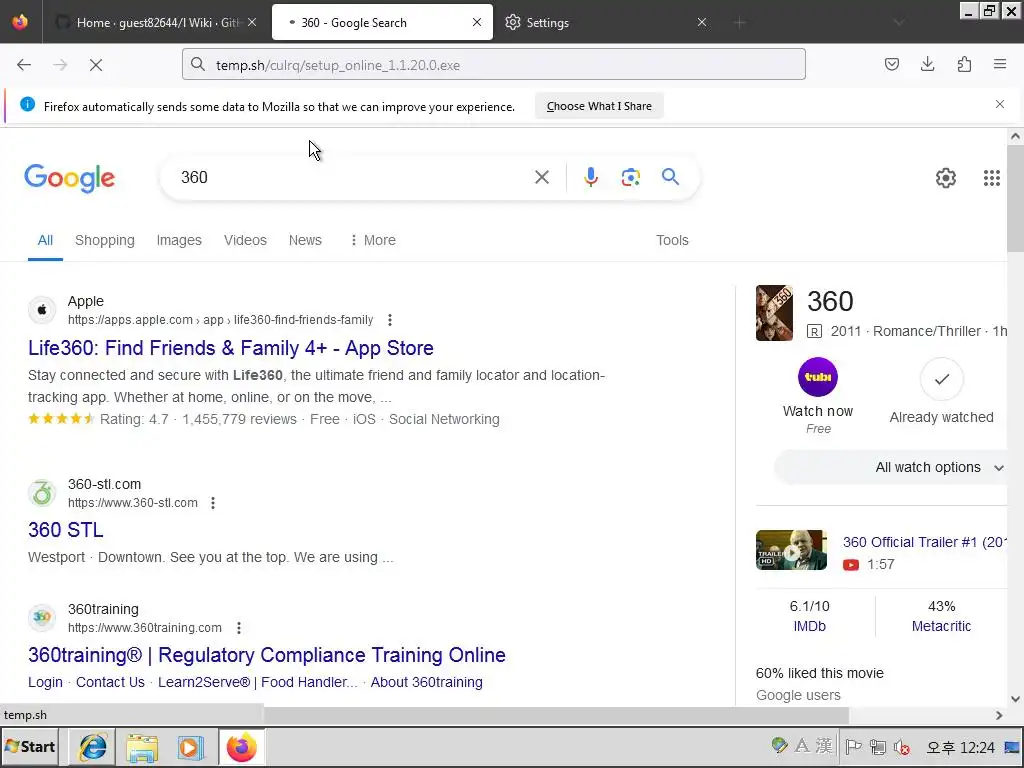Viewport: 1024px width, 768px height.
Task: Open a new tab with plus button
Action: click(739, 23)
